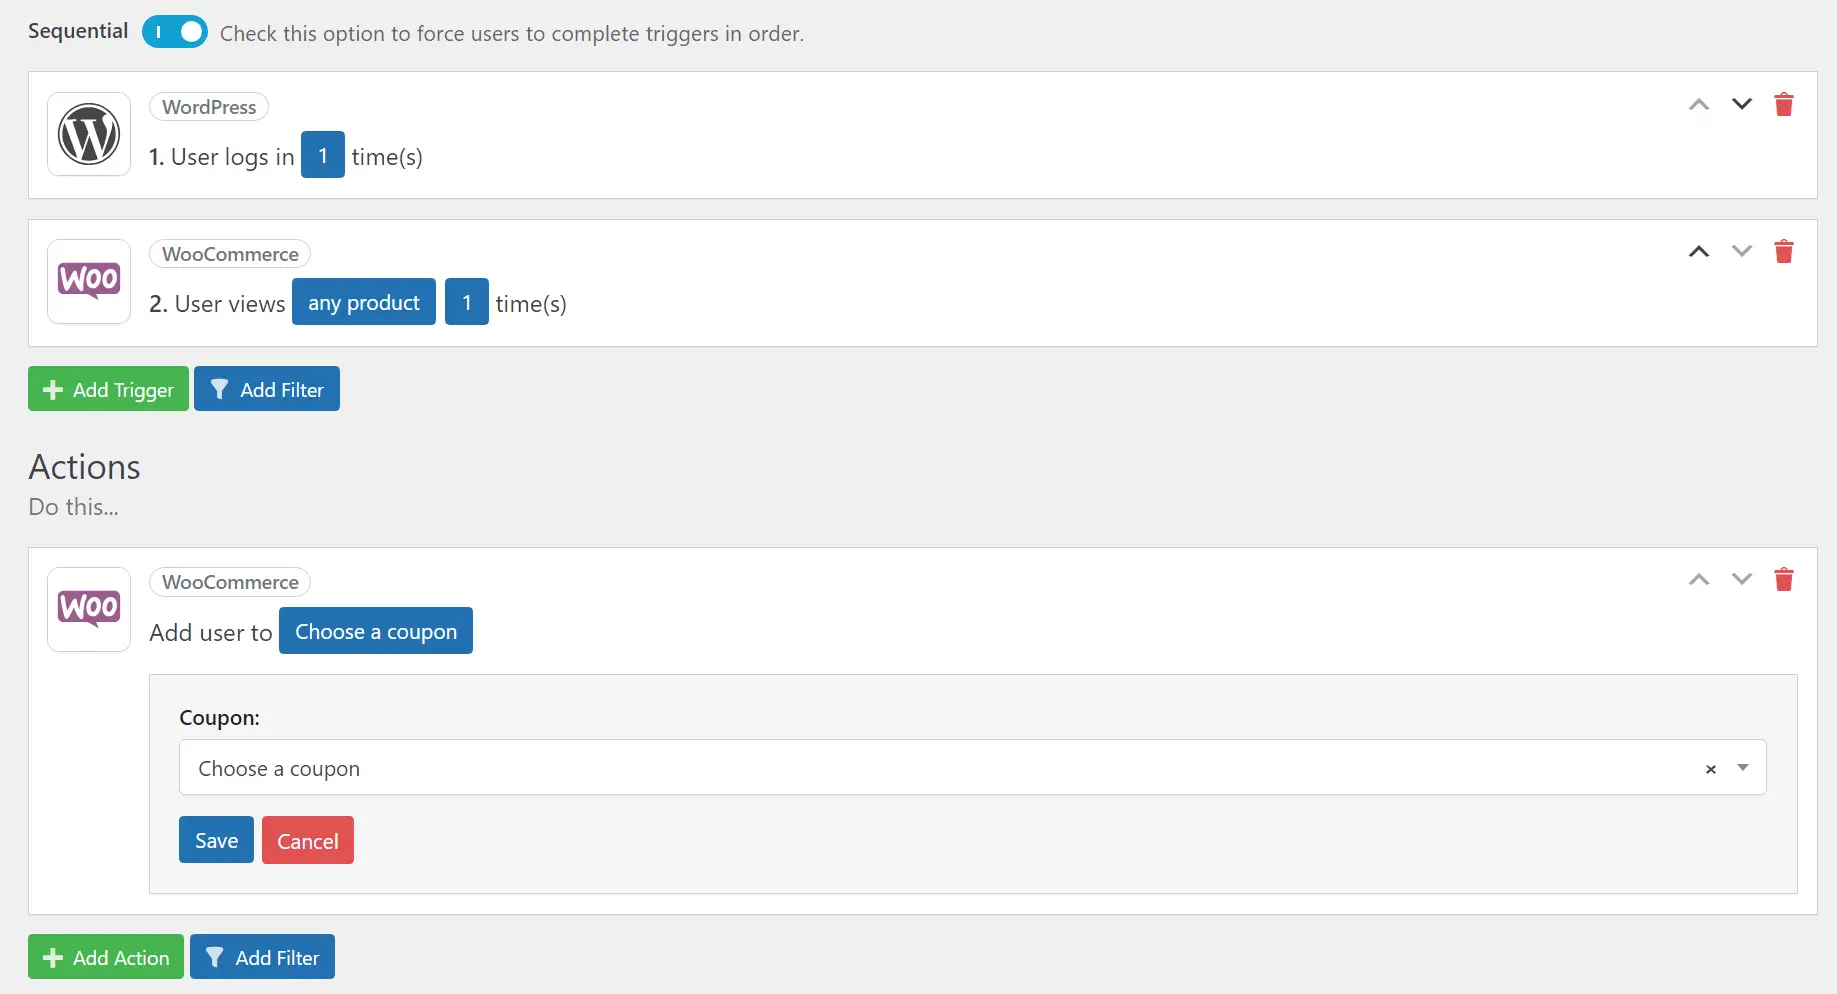Save the coupon action
Image resolution: width=1837 pixels, height=994 pixels.
216,840
